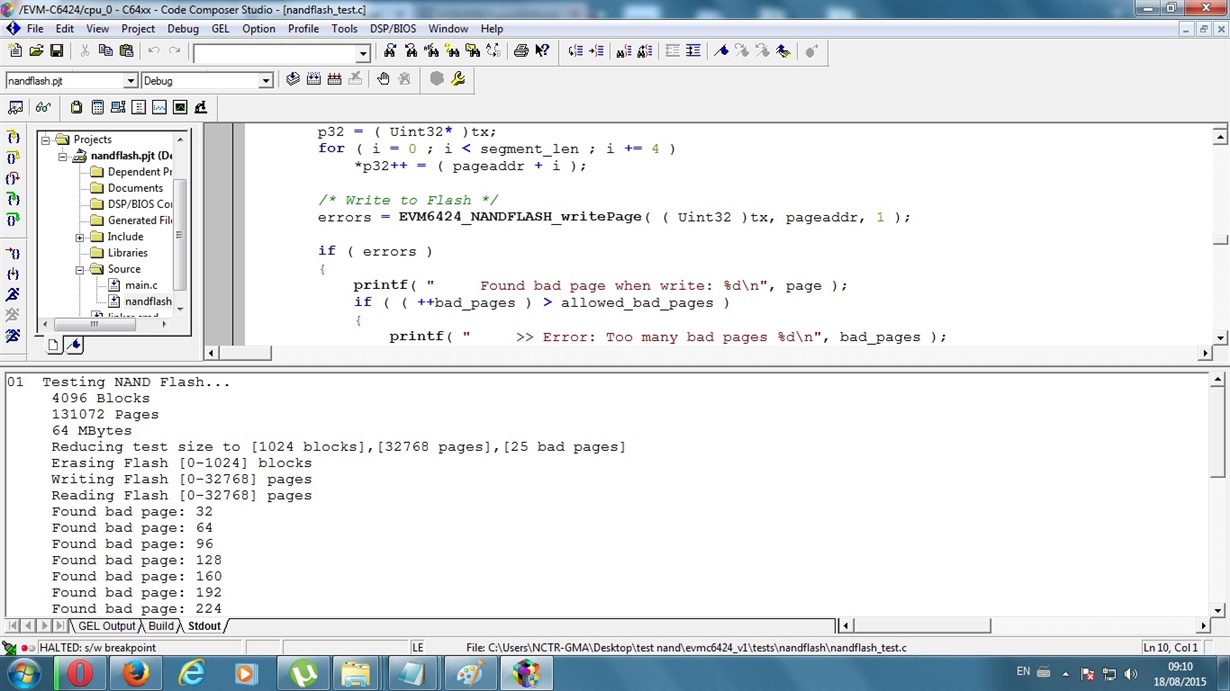Click the editor horizontal scrollbar thumb
The height and width of the screenshot is (691, 1230).
coord(246,353)
